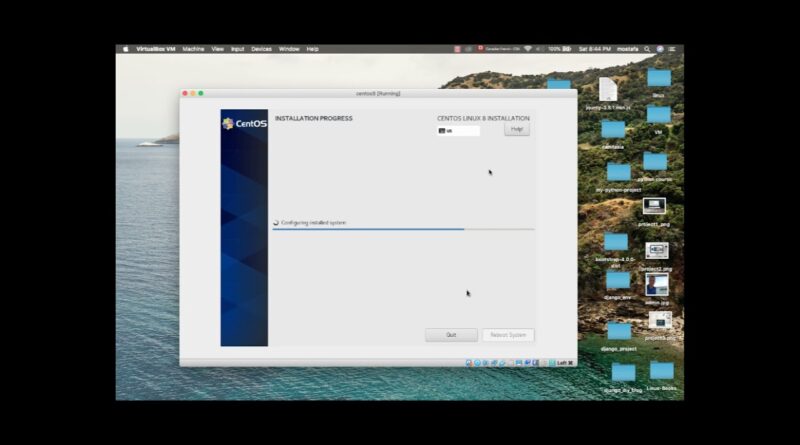This screenshot has width=800, height=445.
Task: Open the Apple menu
Action: click(x=126, y=49)
